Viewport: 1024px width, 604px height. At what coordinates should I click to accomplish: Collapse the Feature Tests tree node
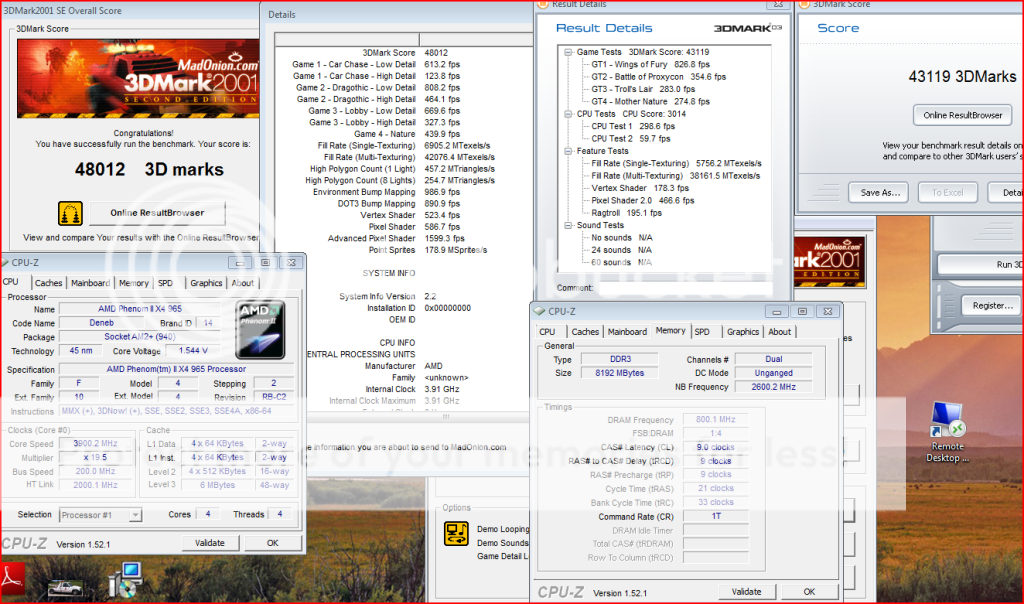coord(568,151)
